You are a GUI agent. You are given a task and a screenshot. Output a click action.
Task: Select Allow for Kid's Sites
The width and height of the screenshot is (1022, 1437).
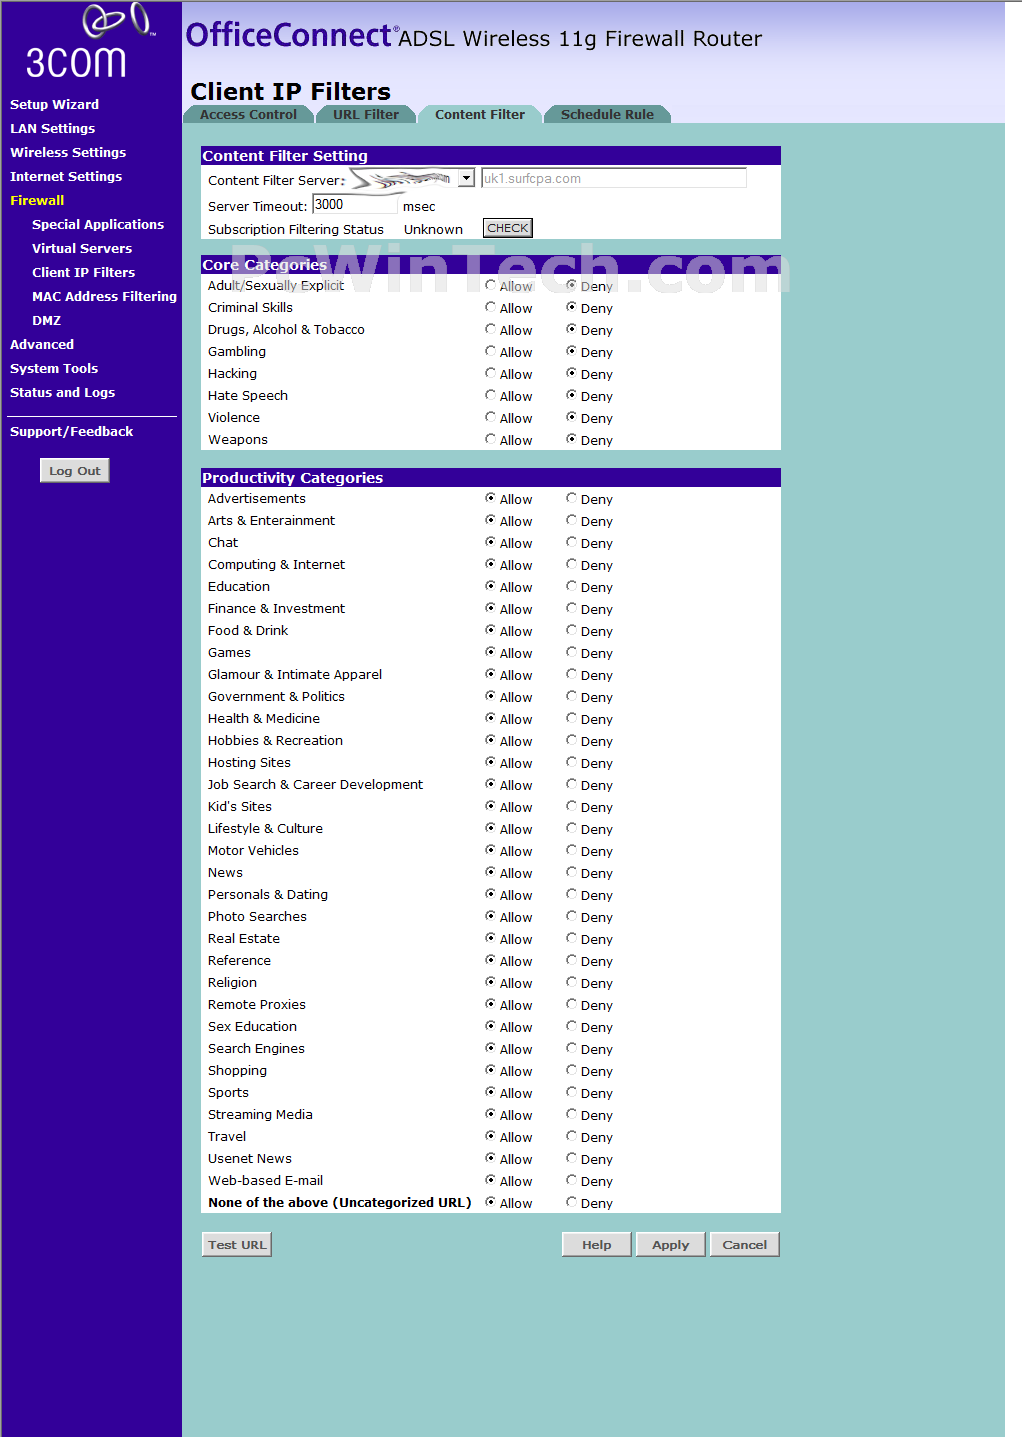[x=490, y=806]
